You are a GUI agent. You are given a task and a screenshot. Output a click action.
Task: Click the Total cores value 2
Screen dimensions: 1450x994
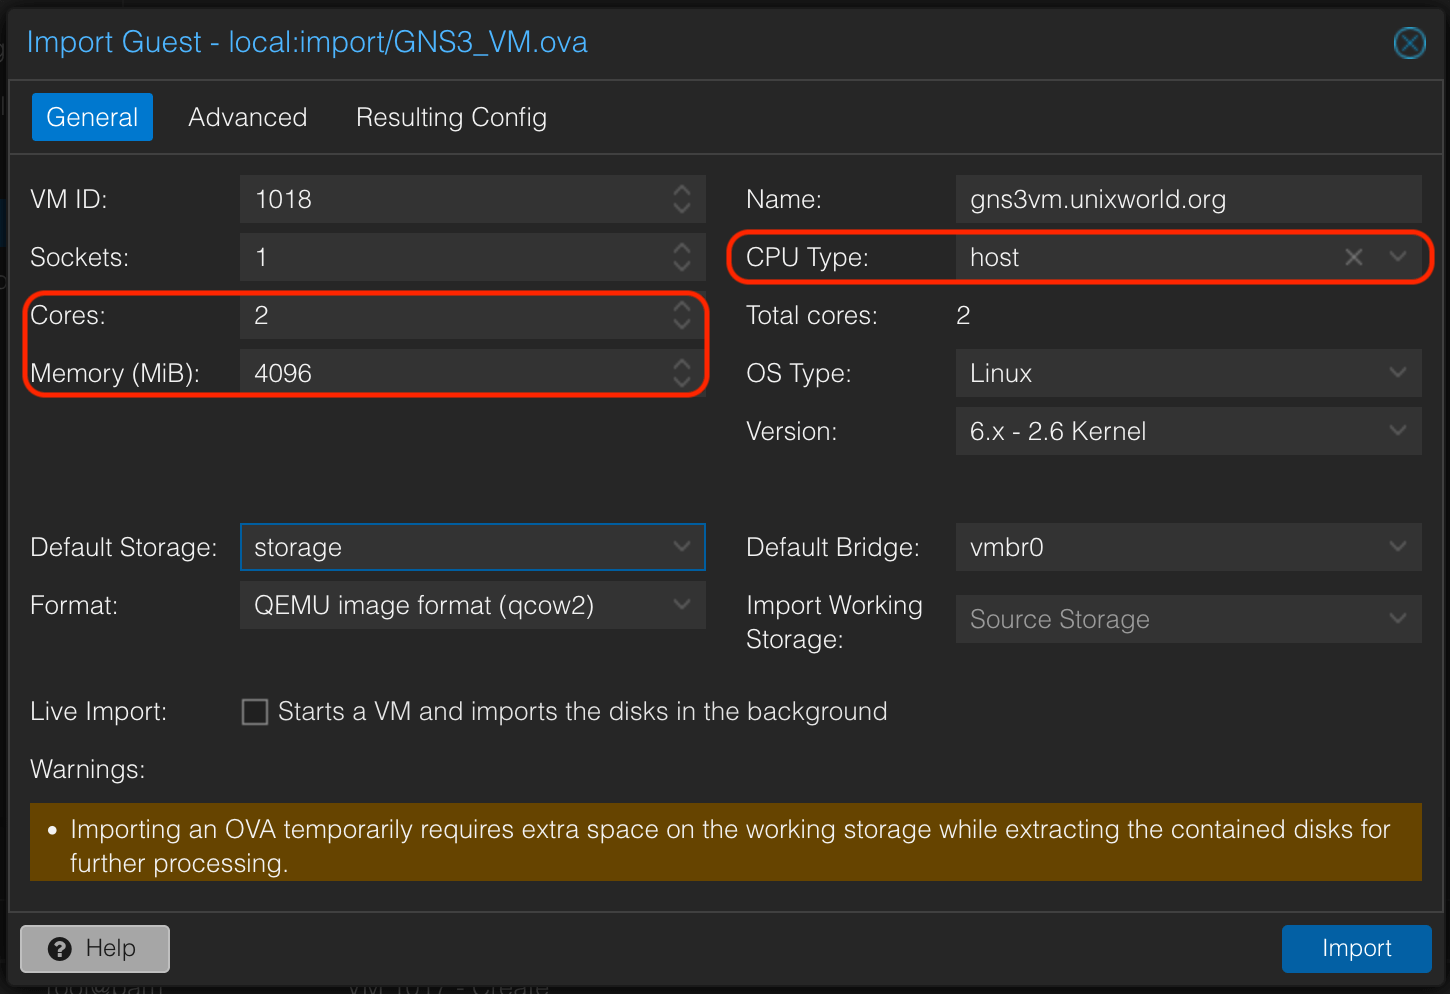pyautogui.click(x=963, y=315)
